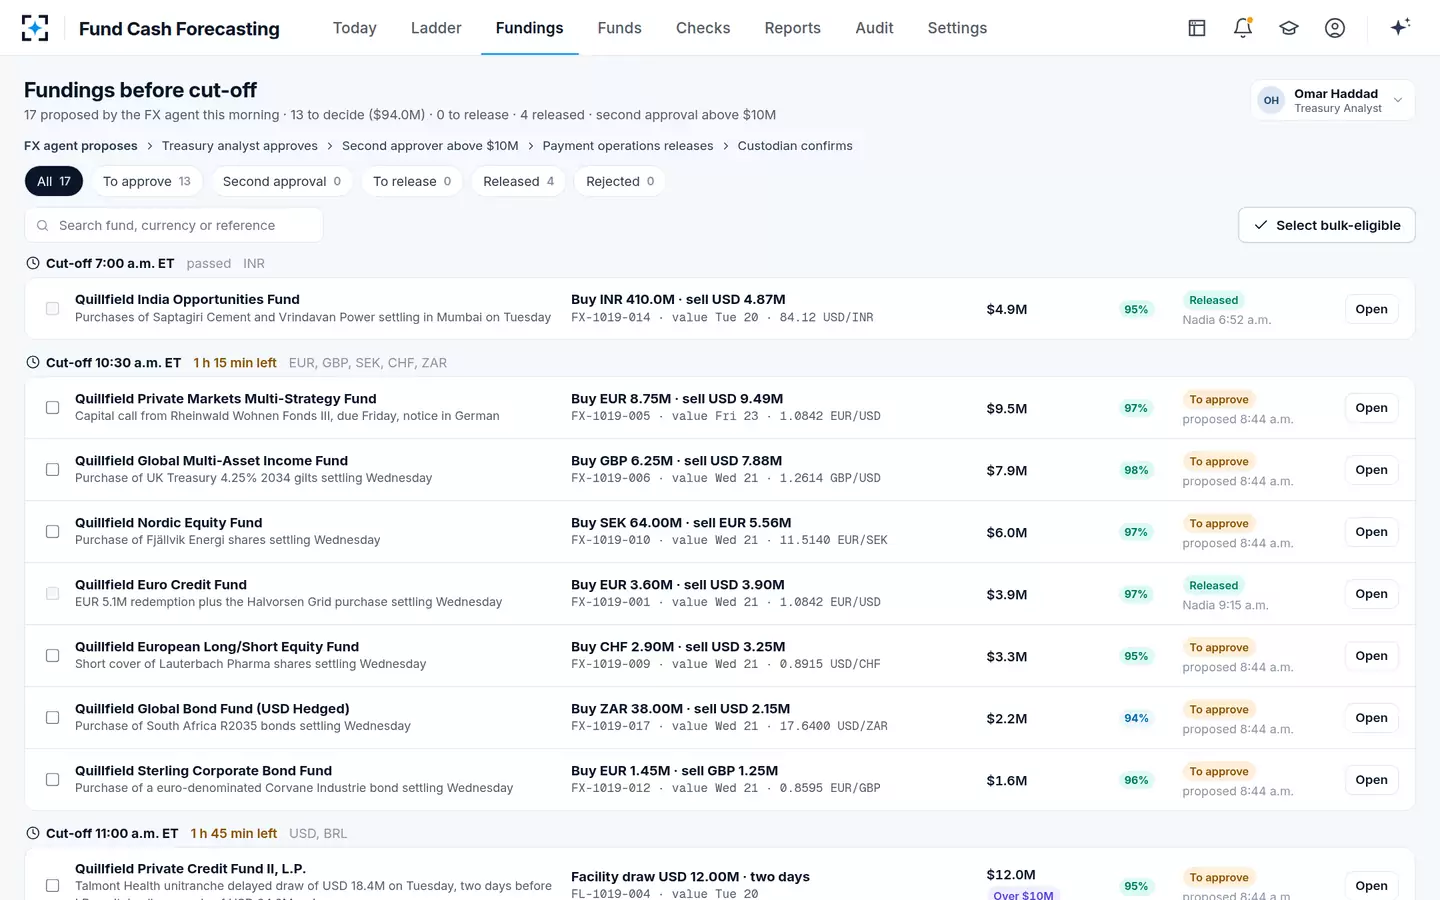1440x900 pixels.
Task: Click the 94% confidence badge for Global Bond Fund
Action: click(1136, 718)
